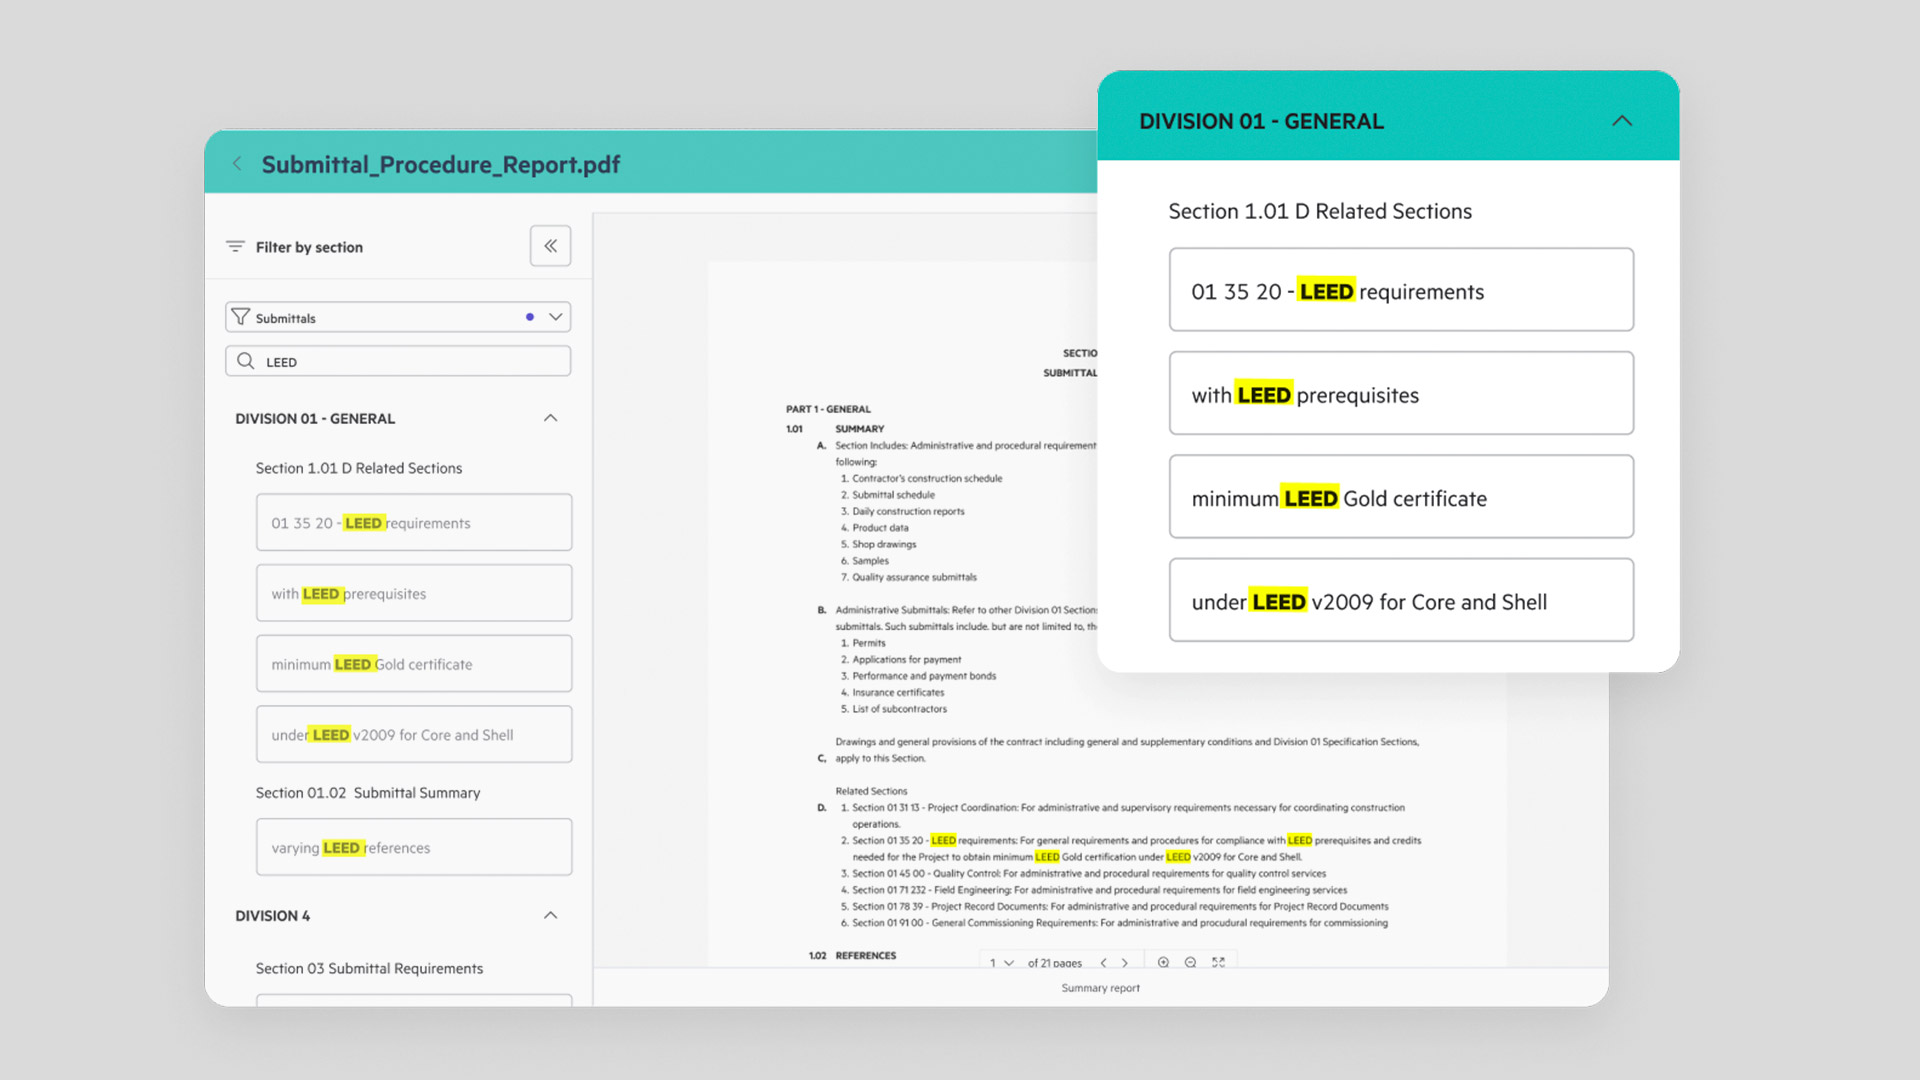
Task: Click the Summary report label at the bottom
Action: coord(1100,988)
